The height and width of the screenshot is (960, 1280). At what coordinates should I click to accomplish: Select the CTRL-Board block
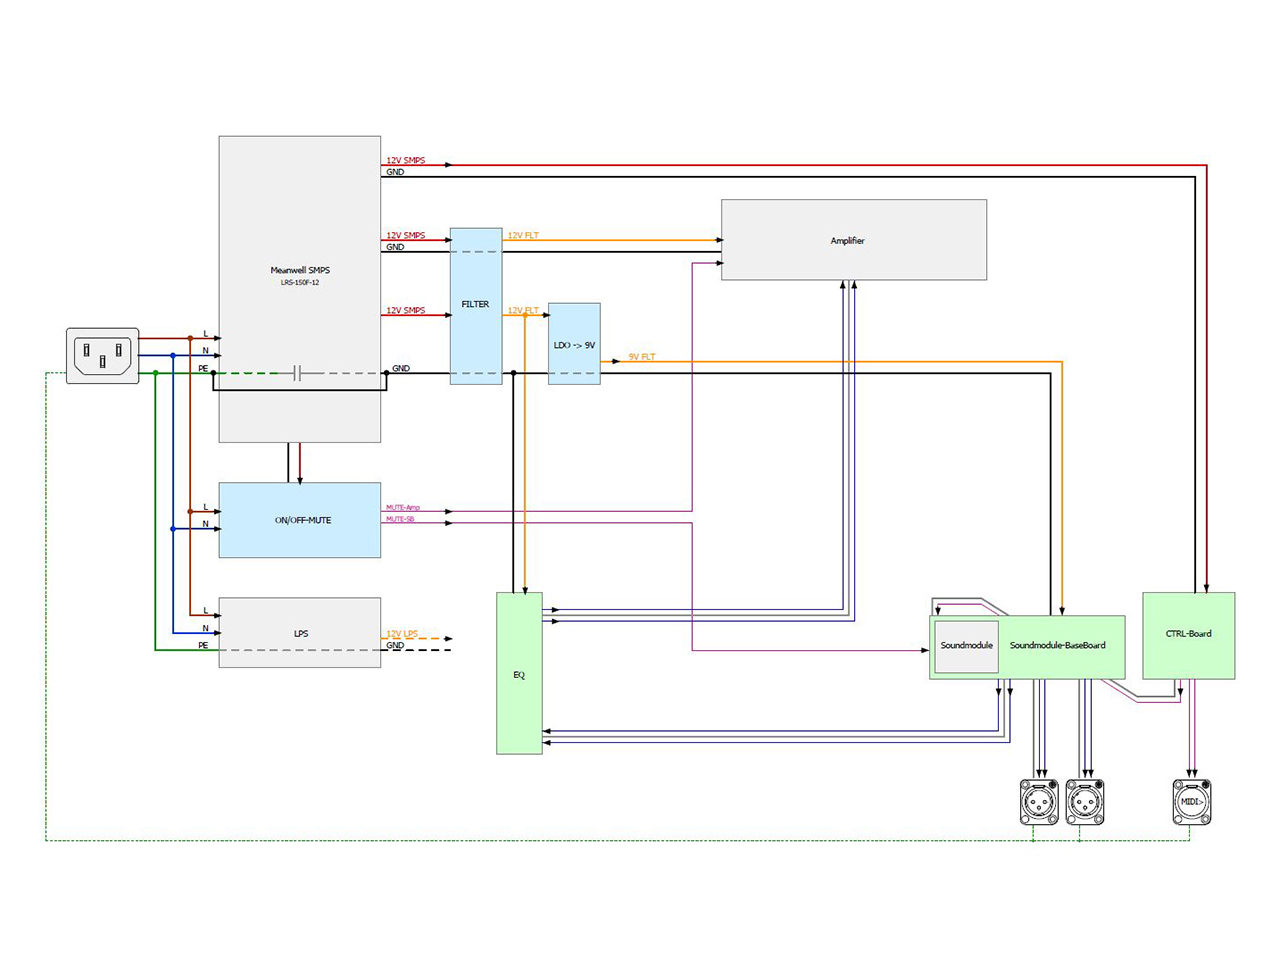click(1188, 636)
